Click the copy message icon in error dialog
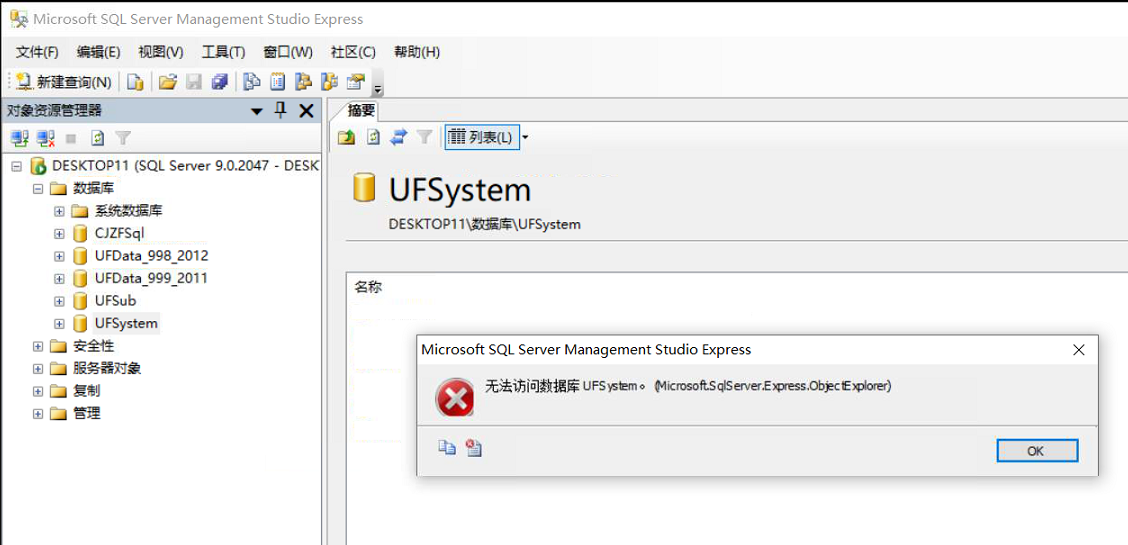This screenshot has width=1128, height=545. 447,447
